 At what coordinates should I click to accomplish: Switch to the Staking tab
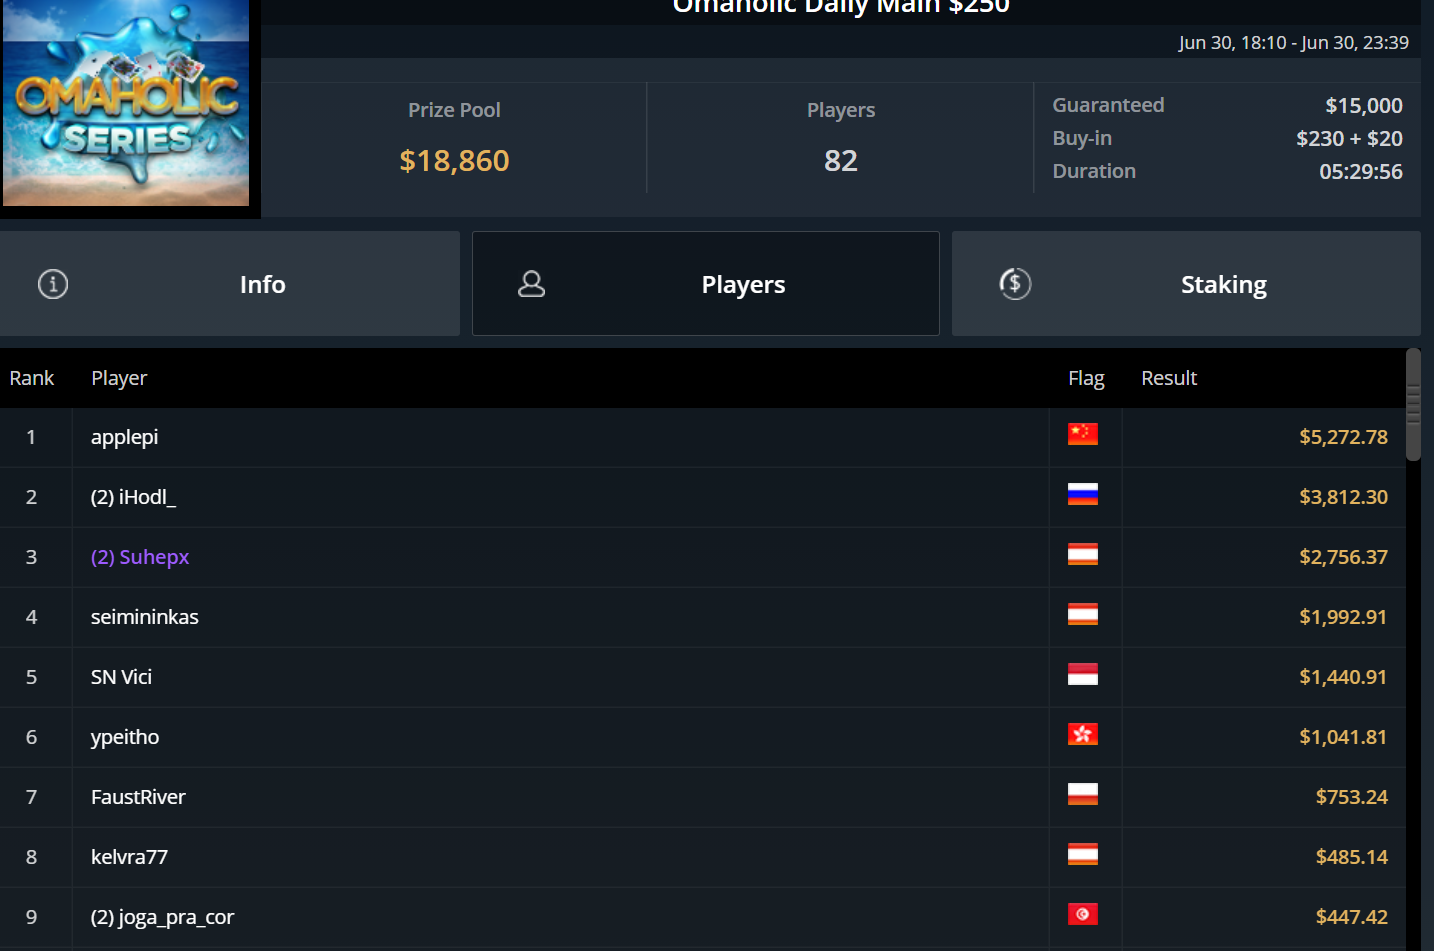(1186, 284)
